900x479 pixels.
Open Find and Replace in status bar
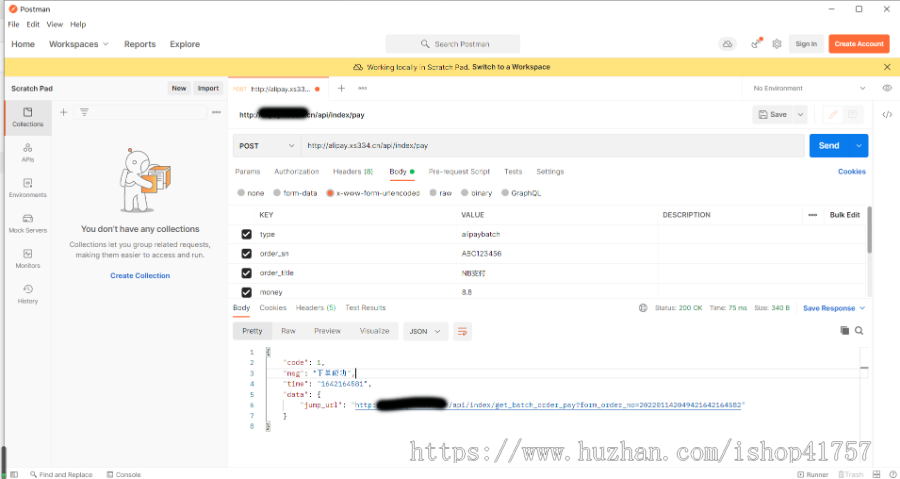(x=61, y=474)
